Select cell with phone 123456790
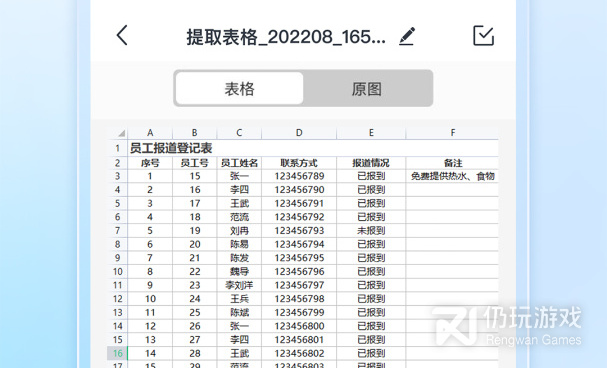Viewport: 607px width, 368px height. coord(299,190)
